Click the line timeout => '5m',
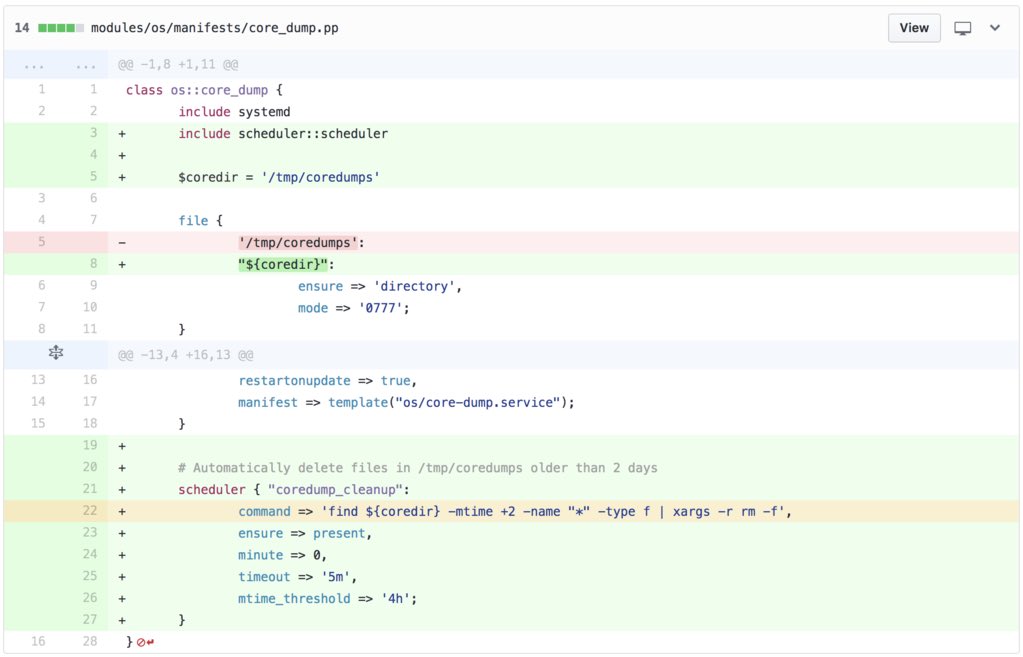This screenshot has width=1023, height=657. pos(298,577)
